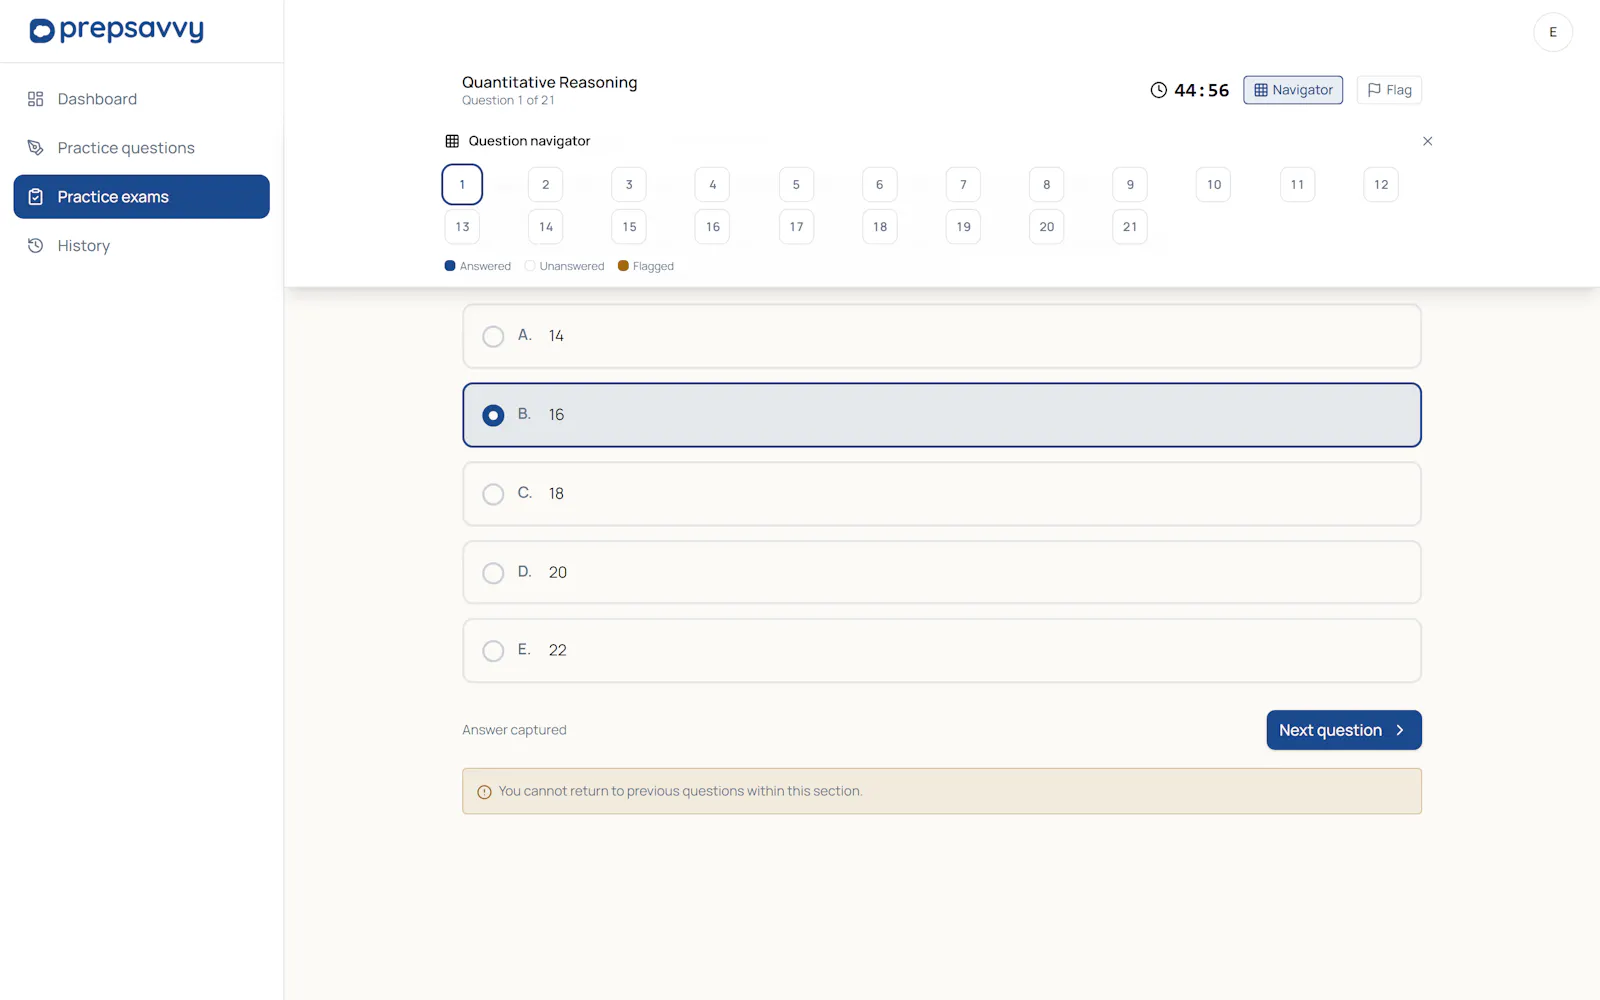Click the Answered legend blue dot
1600x1000 pixels.
coord(450,266)
